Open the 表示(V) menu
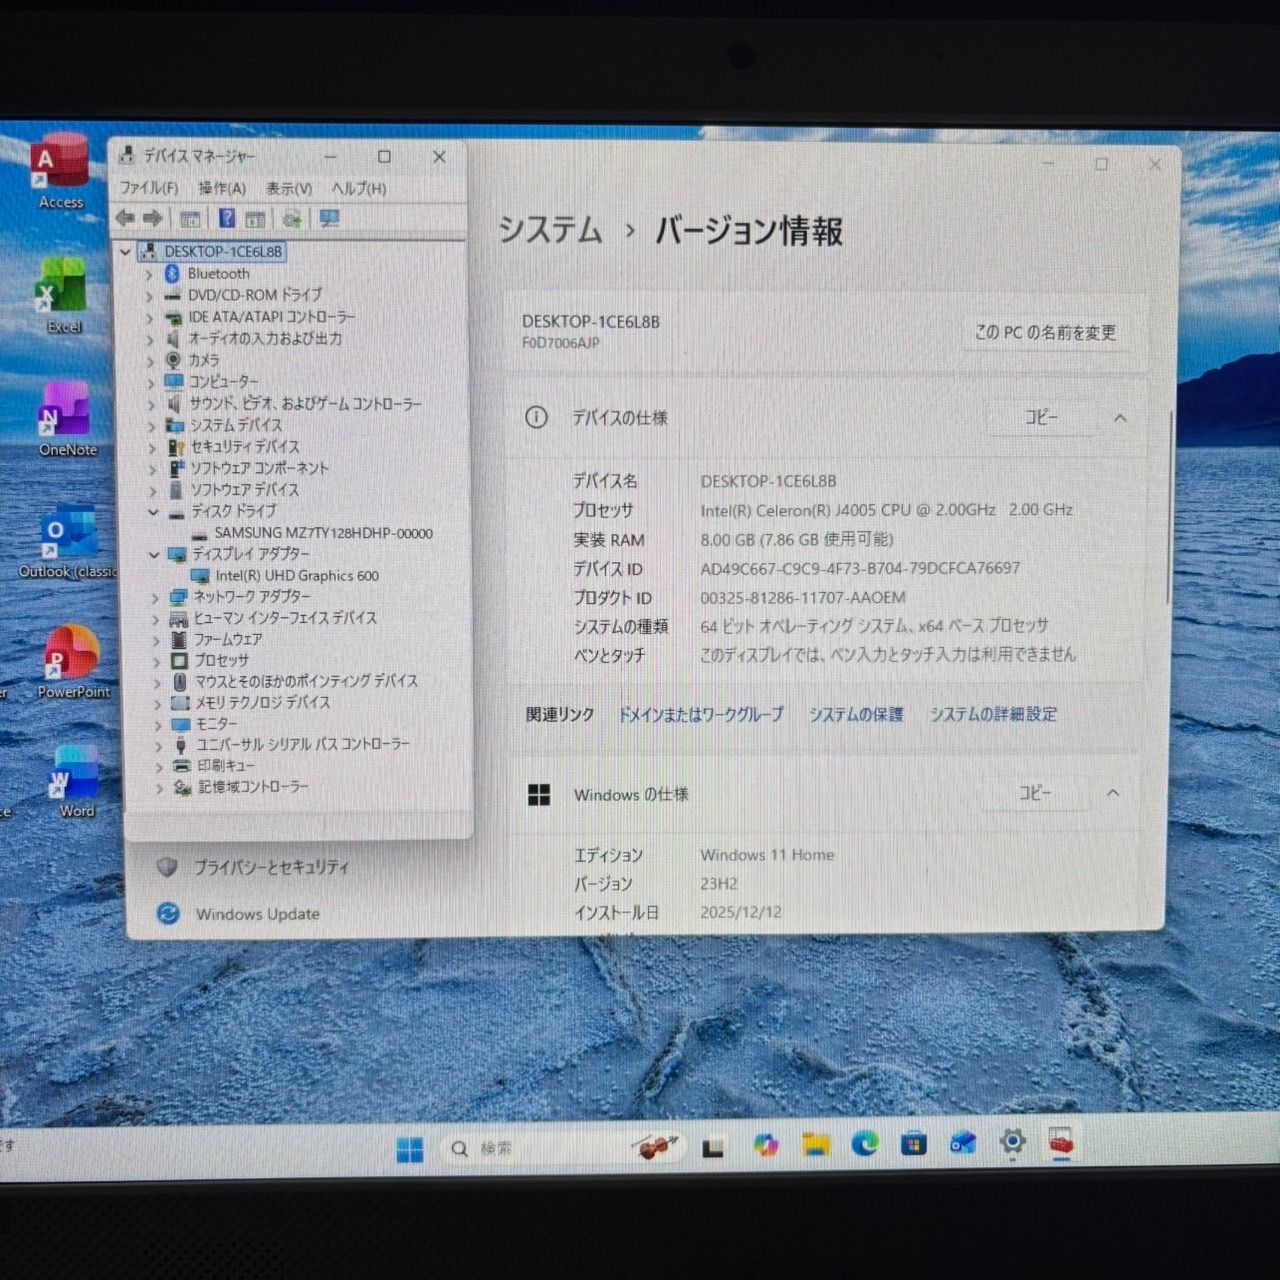The image size is (1280, 1280). (289, 188)
